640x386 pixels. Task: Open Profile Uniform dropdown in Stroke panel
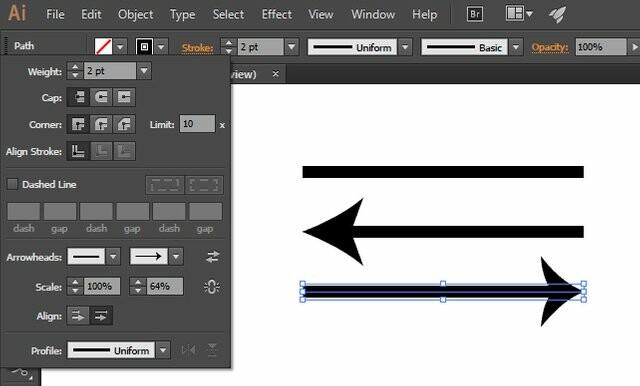163,350
